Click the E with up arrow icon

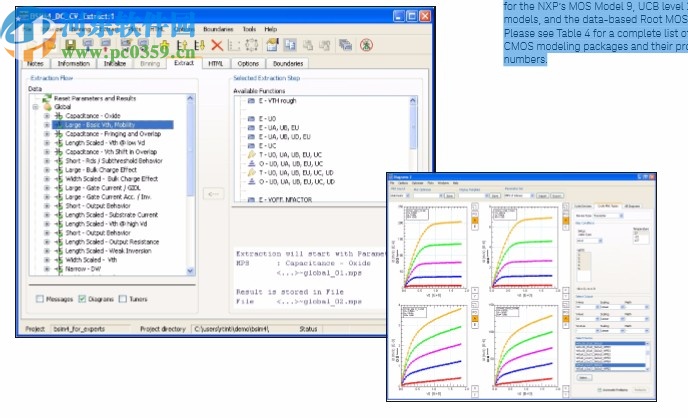tap(182, 45)
